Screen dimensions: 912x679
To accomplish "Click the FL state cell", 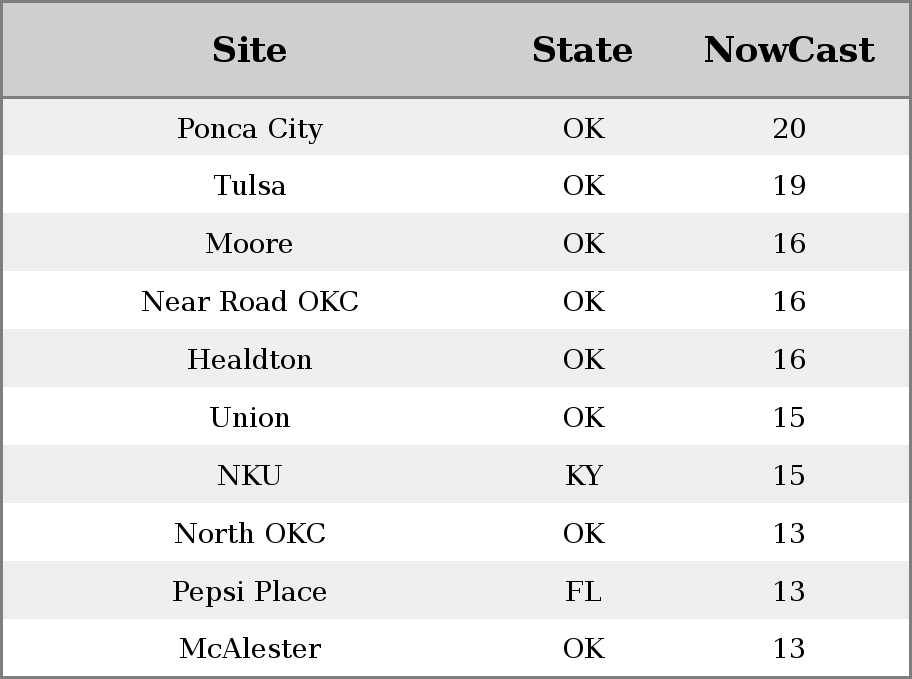I will click(x=583, y=591).
